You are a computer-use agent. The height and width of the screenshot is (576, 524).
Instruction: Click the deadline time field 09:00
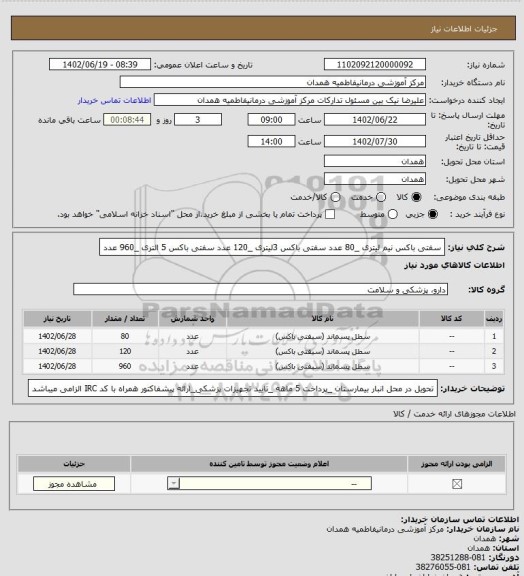(x=271, y=120)
